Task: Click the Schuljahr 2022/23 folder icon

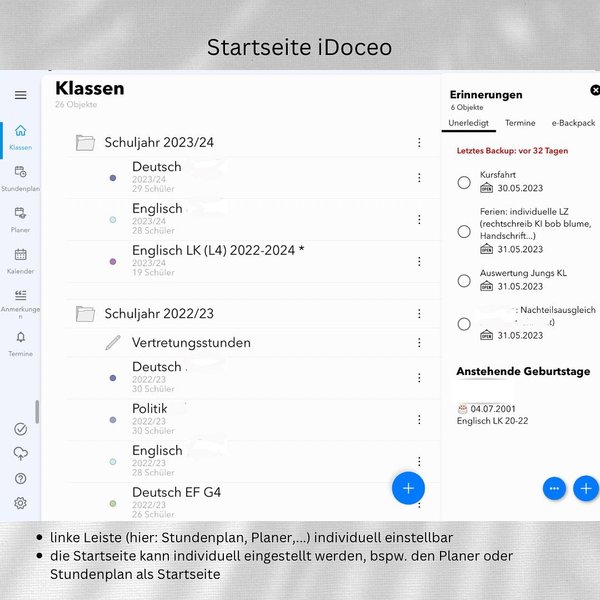Action: click(85, 314)
